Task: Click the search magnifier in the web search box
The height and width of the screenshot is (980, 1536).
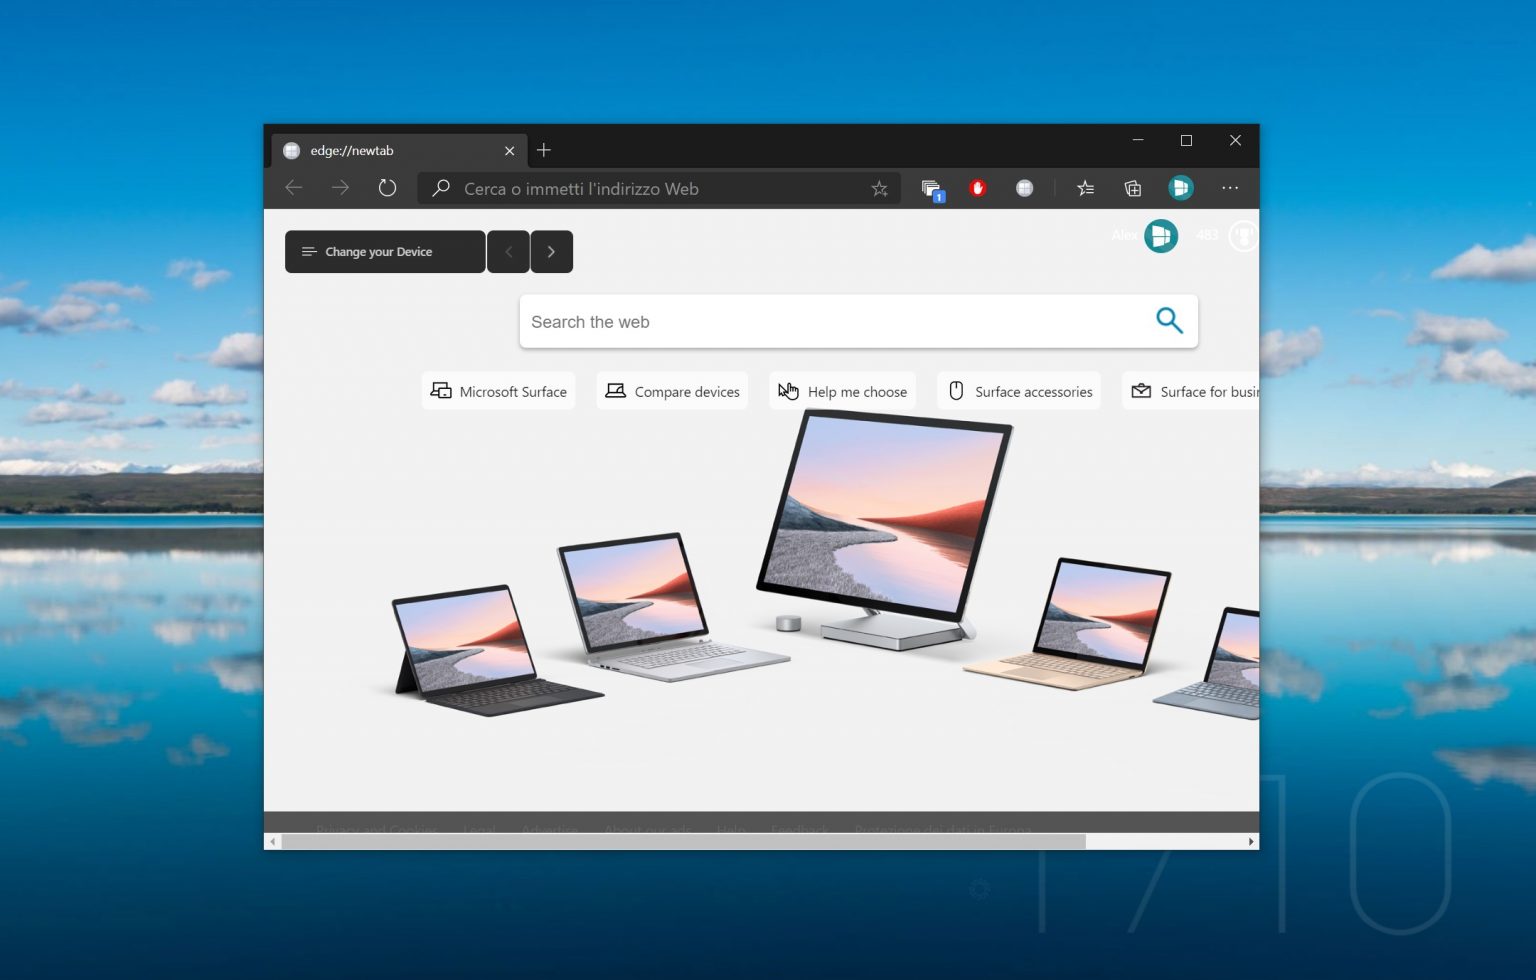Action: [1168, 321]
